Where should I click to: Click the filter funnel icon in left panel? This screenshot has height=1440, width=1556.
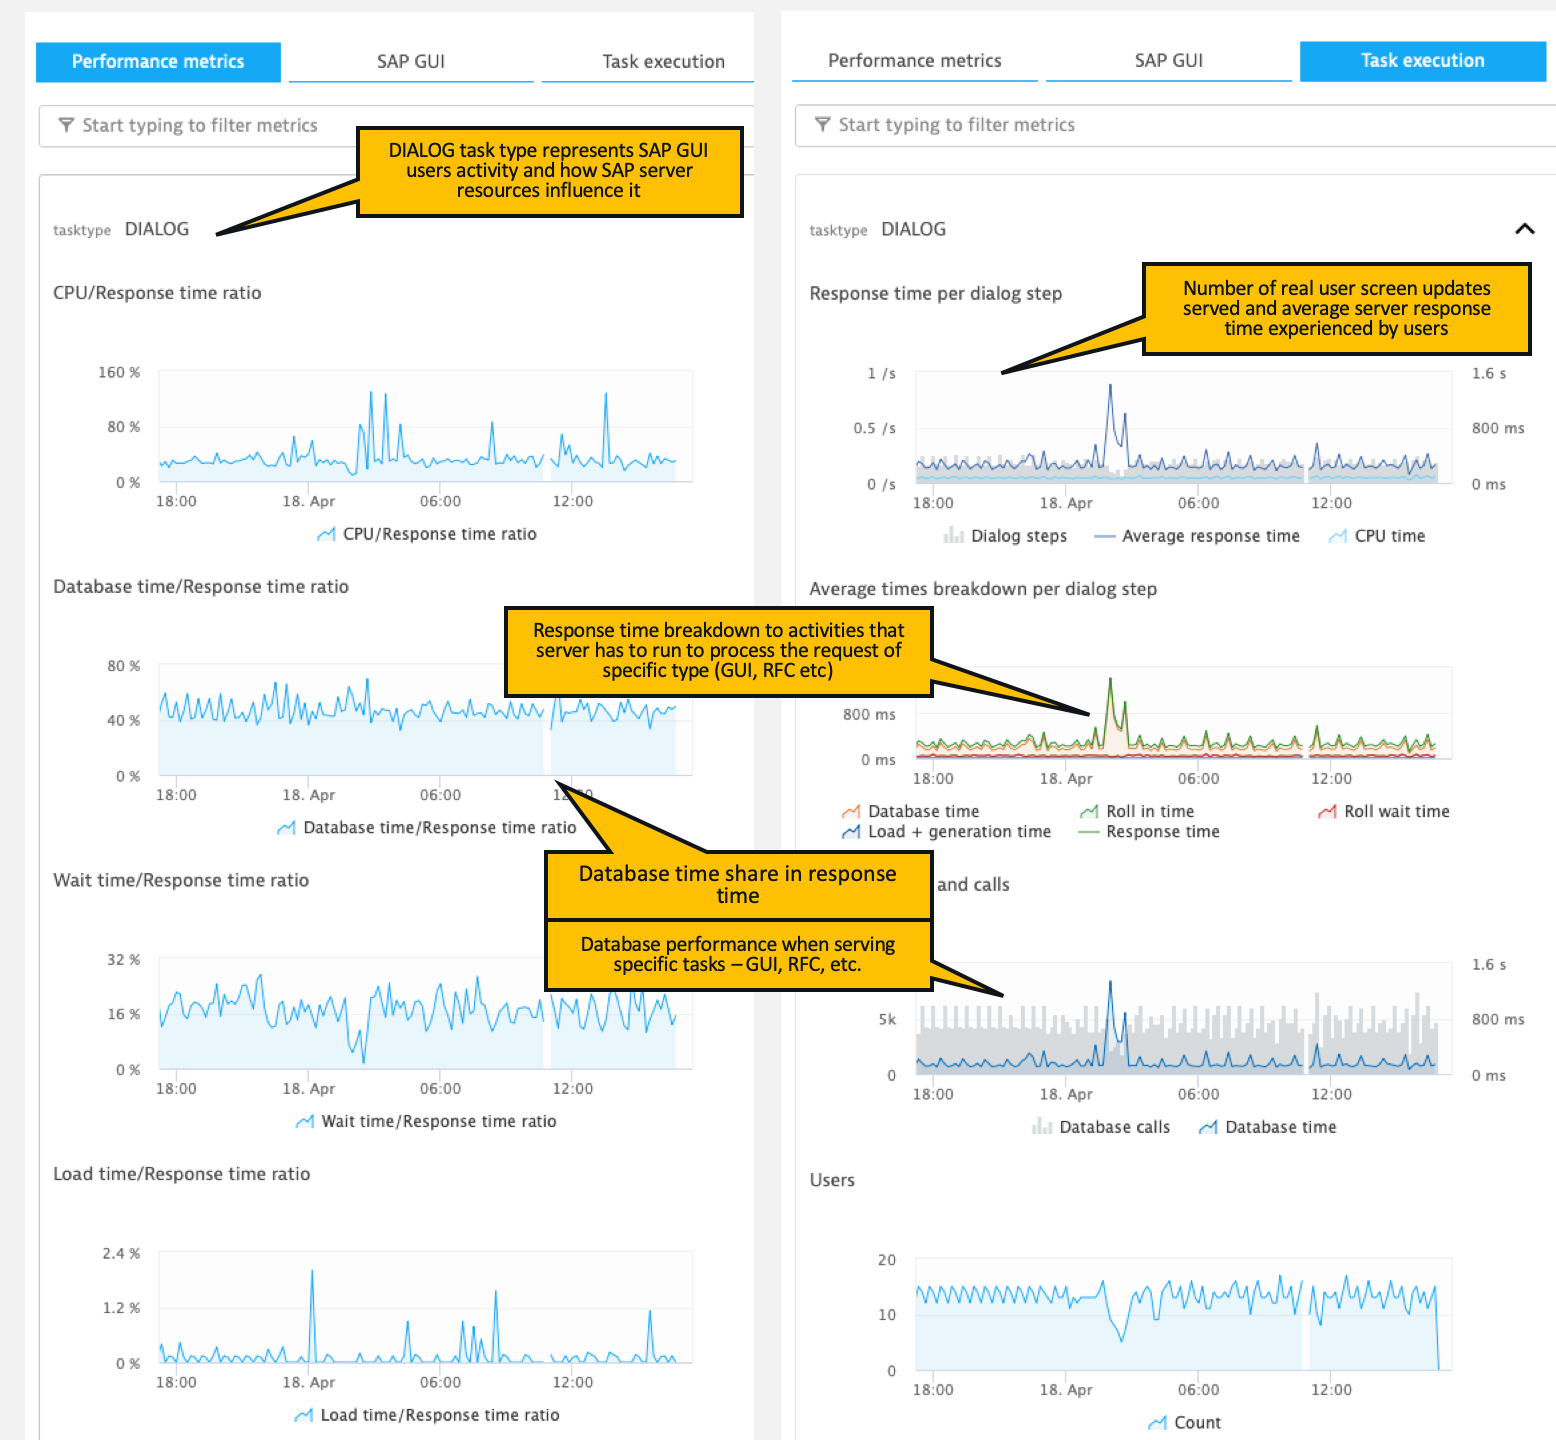pyautogui.click(x=66, y=125)
